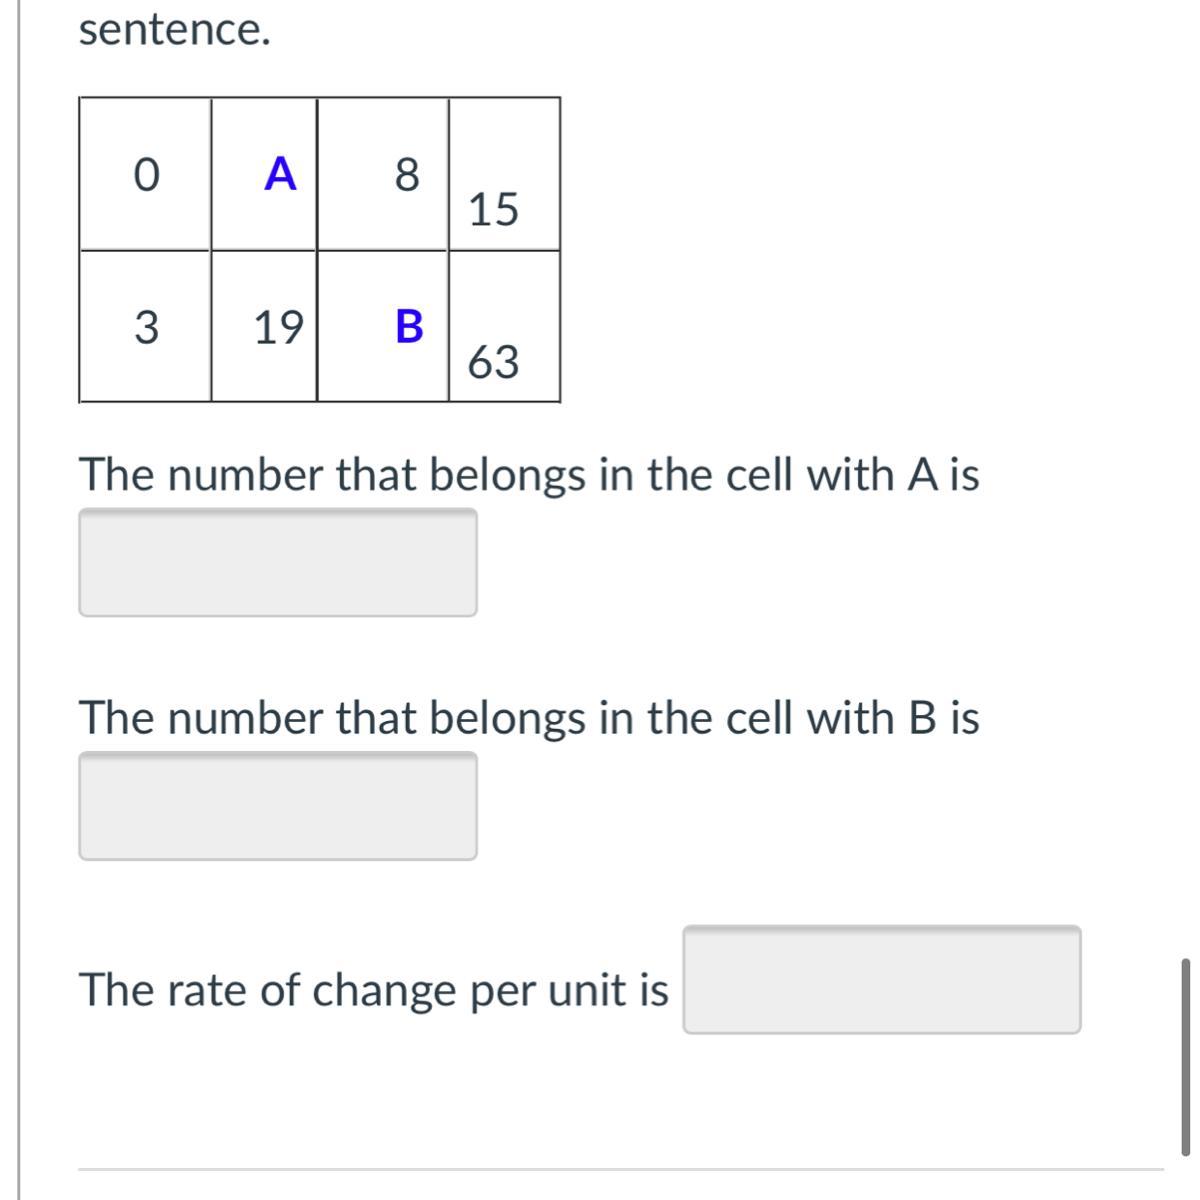Image resolution: width=1200 pixels, height=1200 pixels.
Task: Select the table cell containing 3
Action: click(x=146, y=327)
